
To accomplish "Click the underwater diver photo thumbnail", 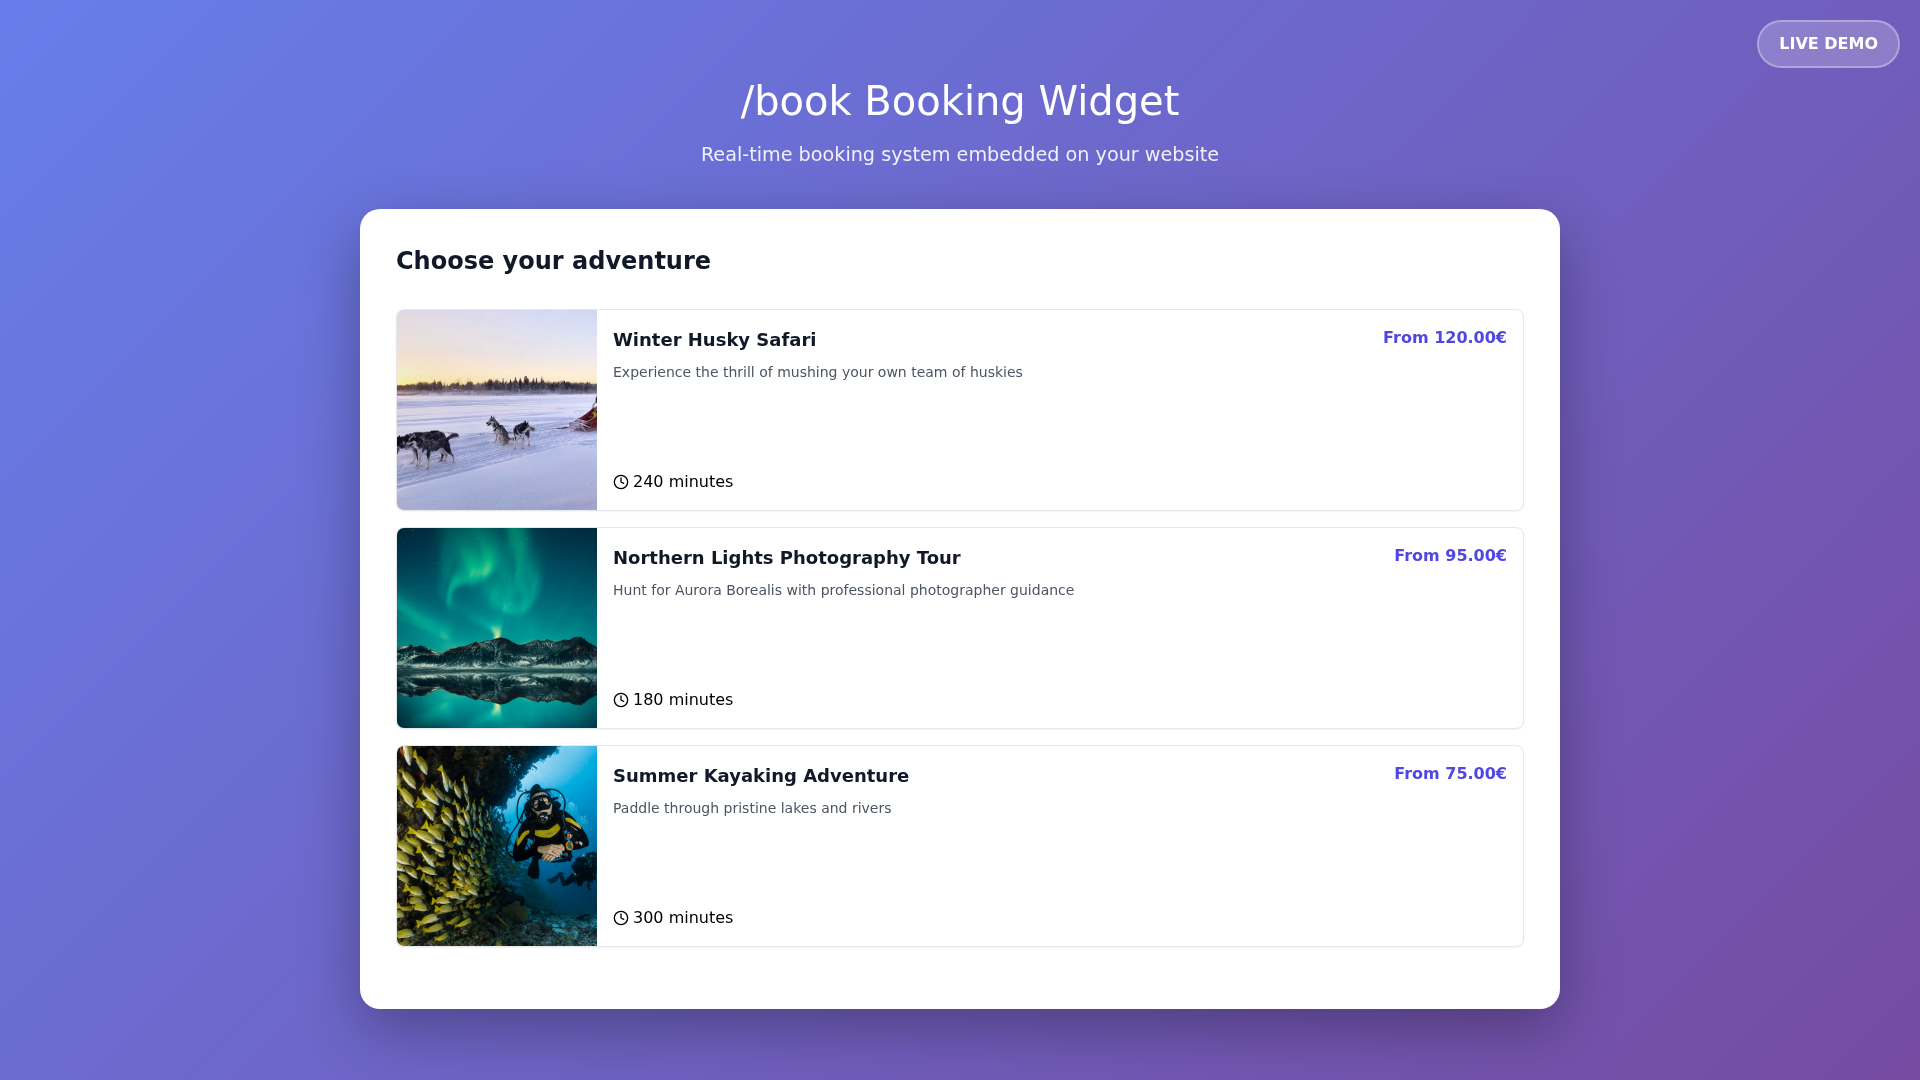I will (x=496, y=845).
